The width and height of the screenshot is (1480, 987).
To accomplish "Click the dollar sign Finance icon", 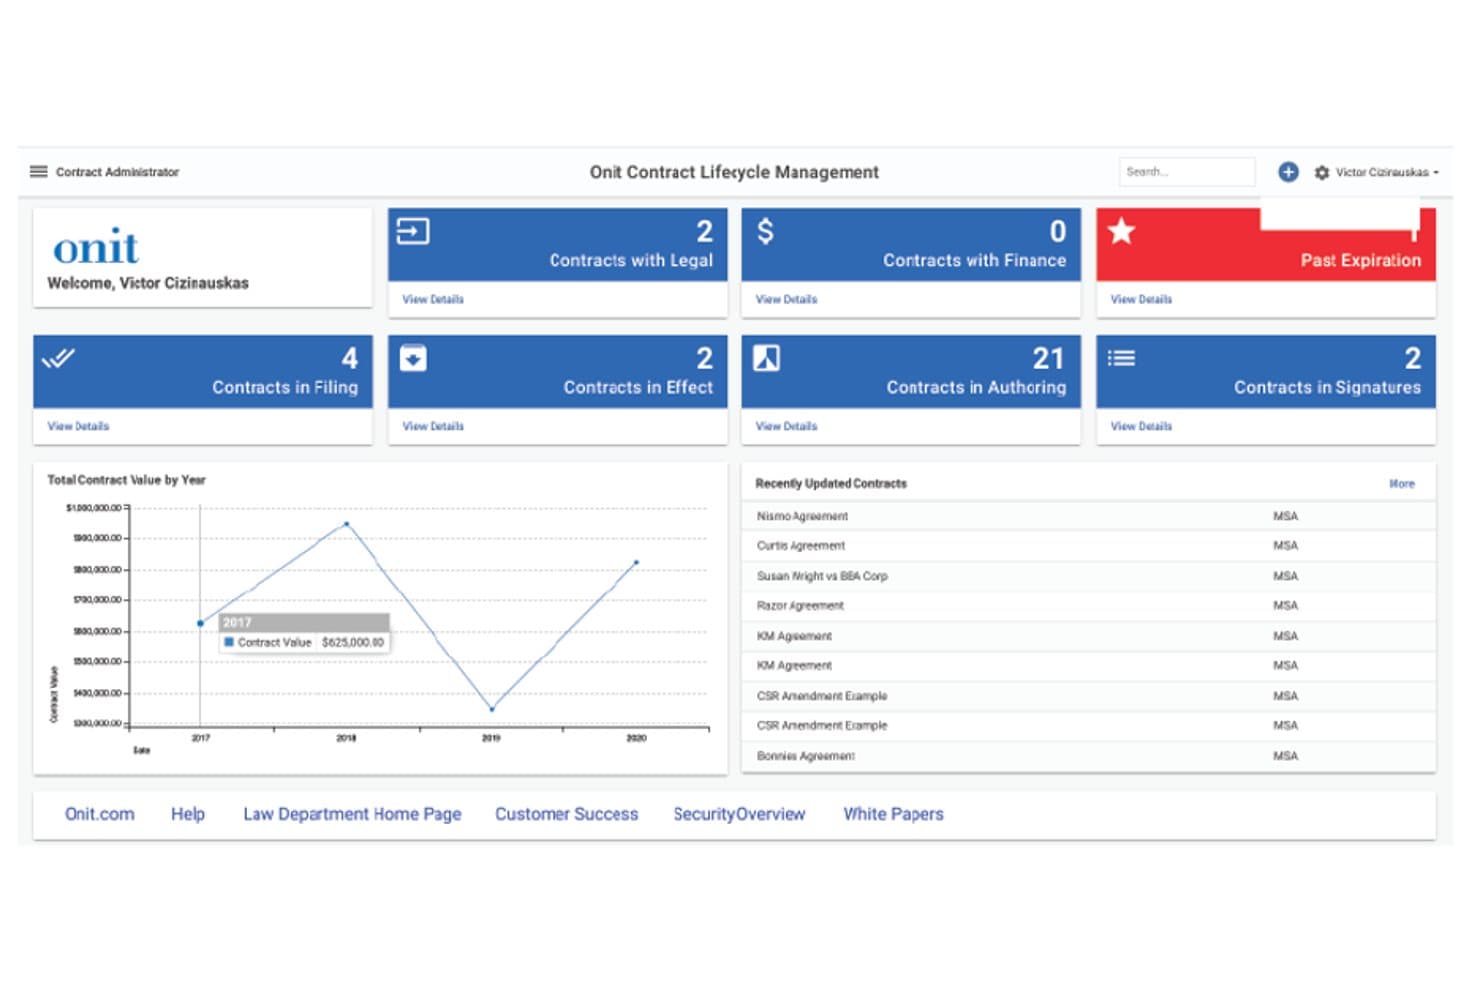I will (x=765, y=232).
